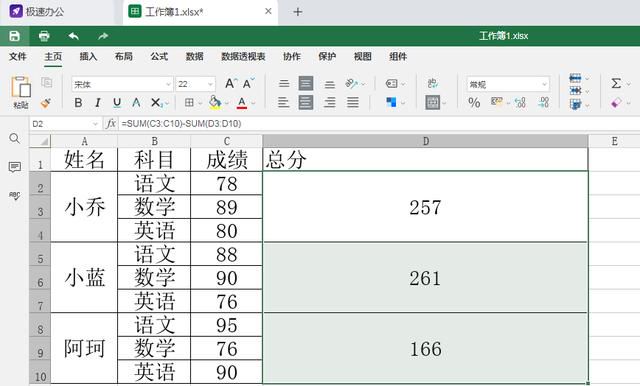The height and width of the screenshot is (386, 640).
Task: Click the cell style tag icon
Action: 391,84
